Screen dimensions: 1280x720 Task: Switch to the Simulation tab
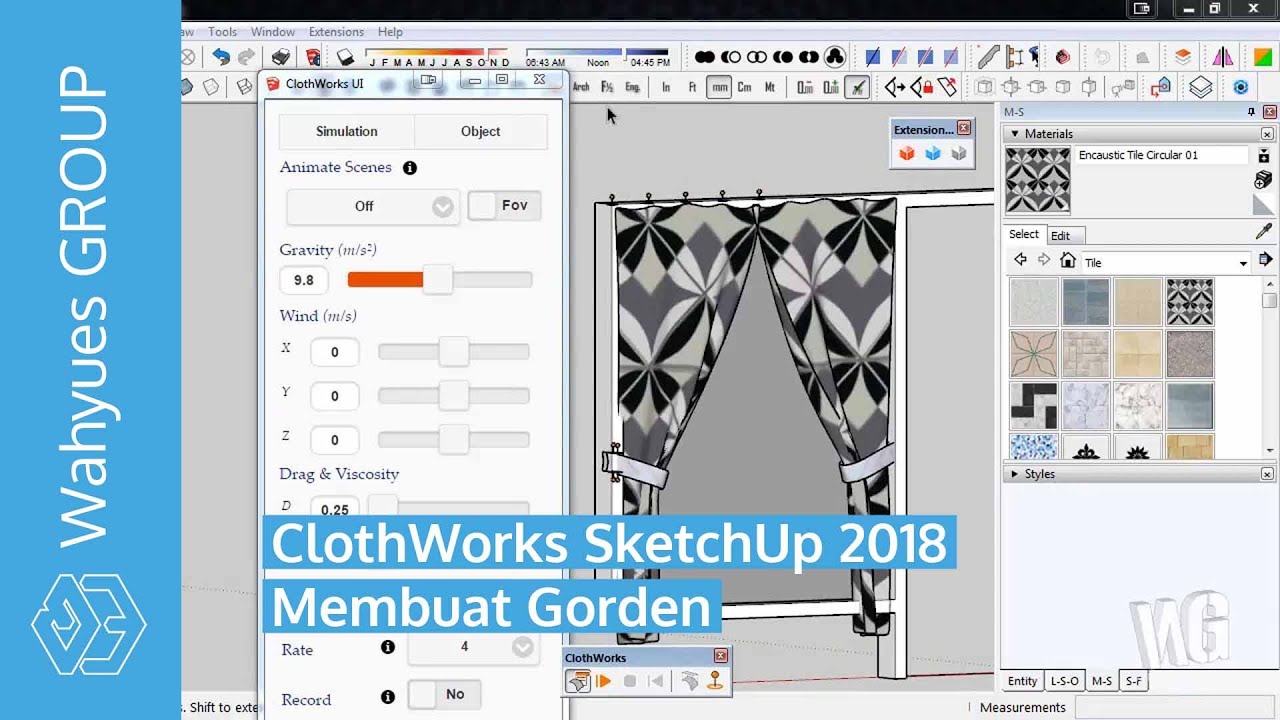pos(346,131)
